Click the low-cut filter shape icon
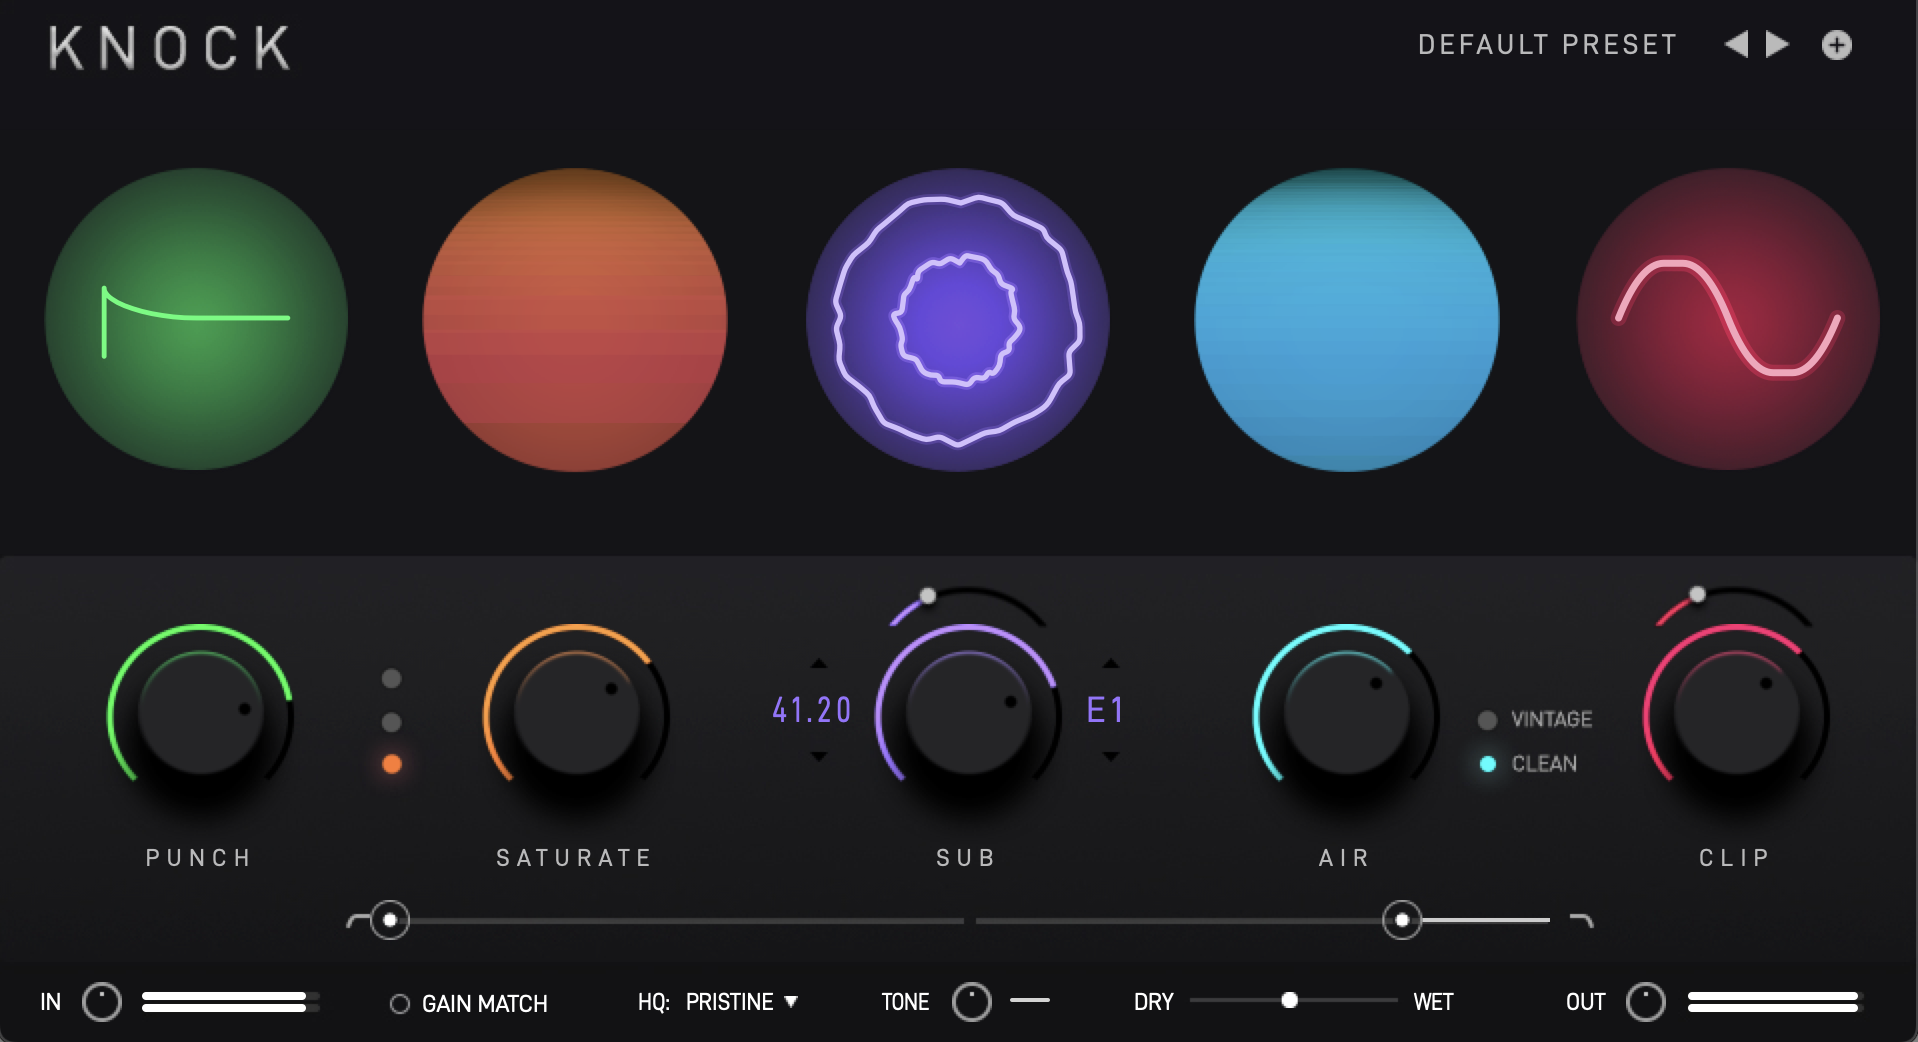The height and width of the screenshot is (1042, 1918). point(357,920)
